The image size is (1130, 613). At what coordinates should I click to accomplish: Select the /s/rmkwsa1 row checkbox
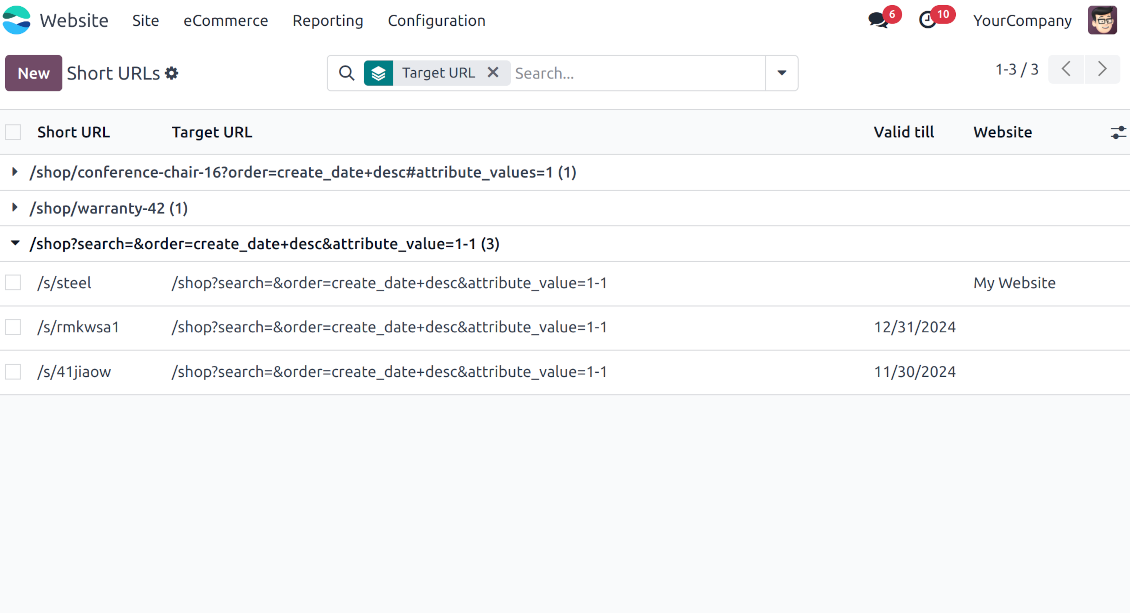pos(13,327)
